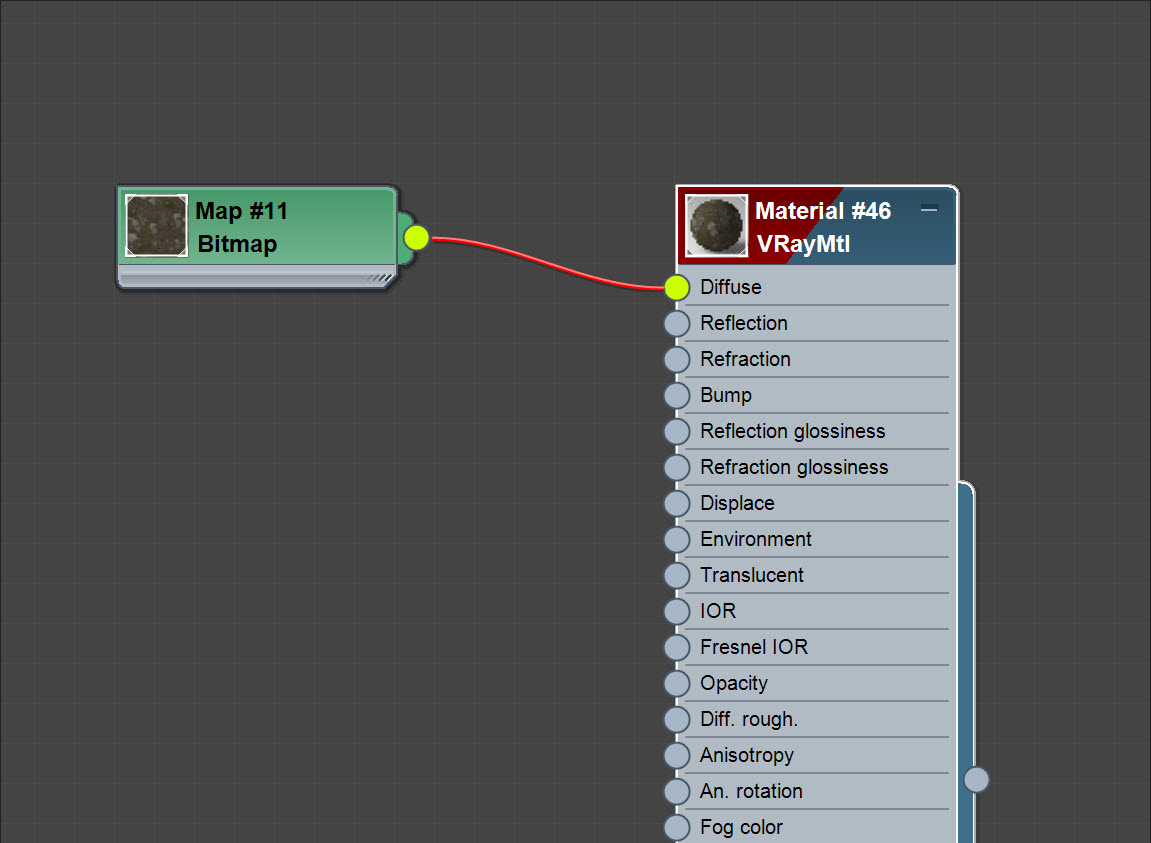Click the Reflection input socket

677,324
